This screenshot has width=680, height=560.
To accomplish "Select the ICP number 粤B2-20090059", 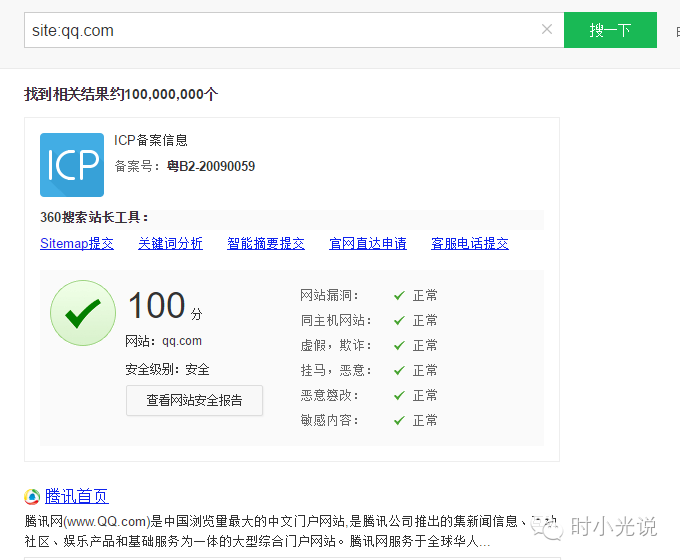I will (x=211, y=166).
